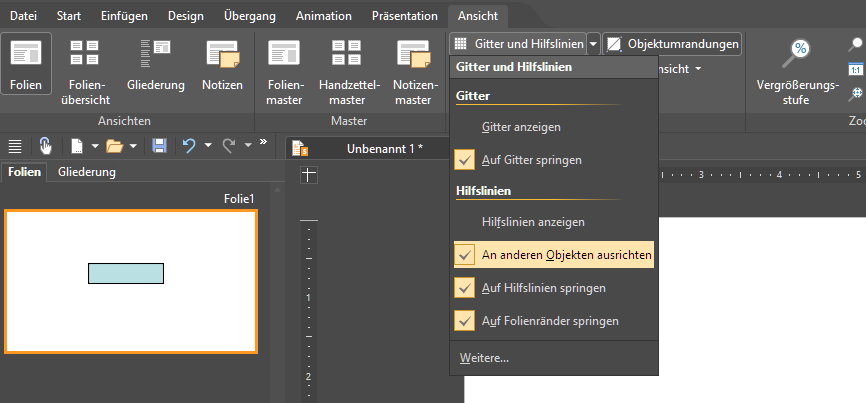This screenshot has height=403, width=866.
Task: Expand the open file dropdown arrow
Action: (x=133, y=146)
